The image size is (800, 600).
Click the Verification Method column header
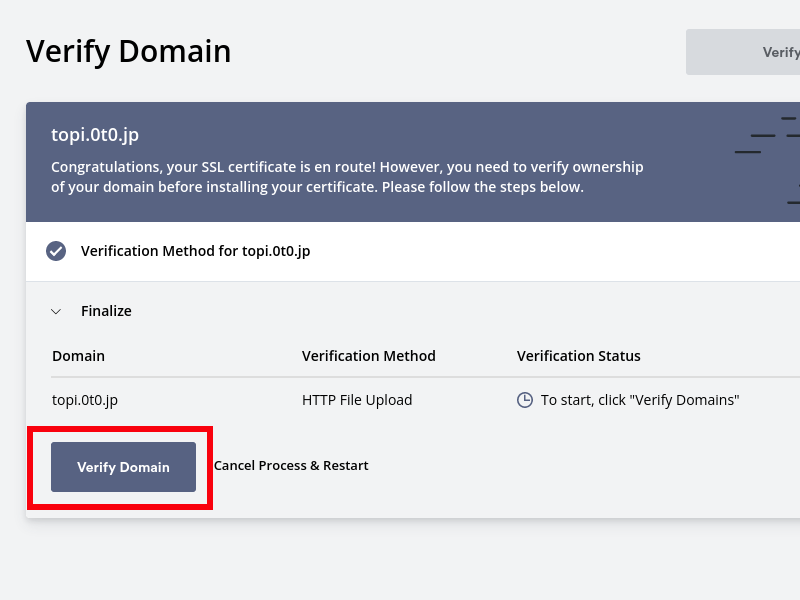(368, 356)
